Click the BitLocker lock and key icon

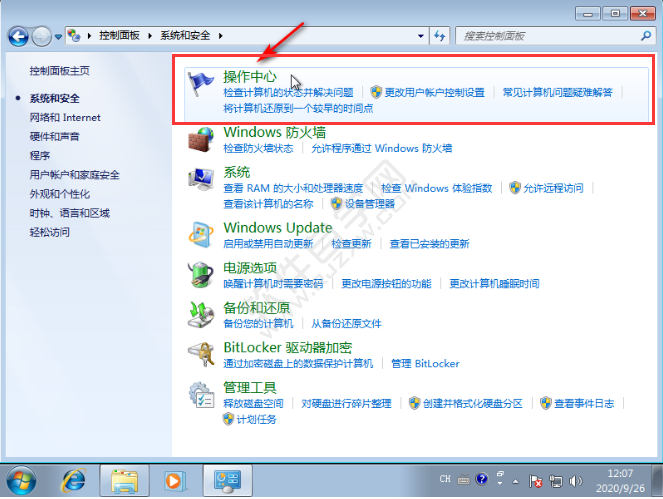201,354
